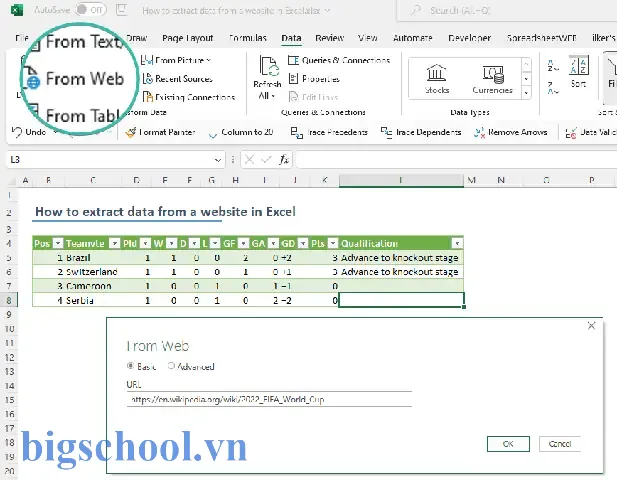Viewport: 617px width, 480px height.
Task: Close the From Web dialog
Action: click(591, 326)
